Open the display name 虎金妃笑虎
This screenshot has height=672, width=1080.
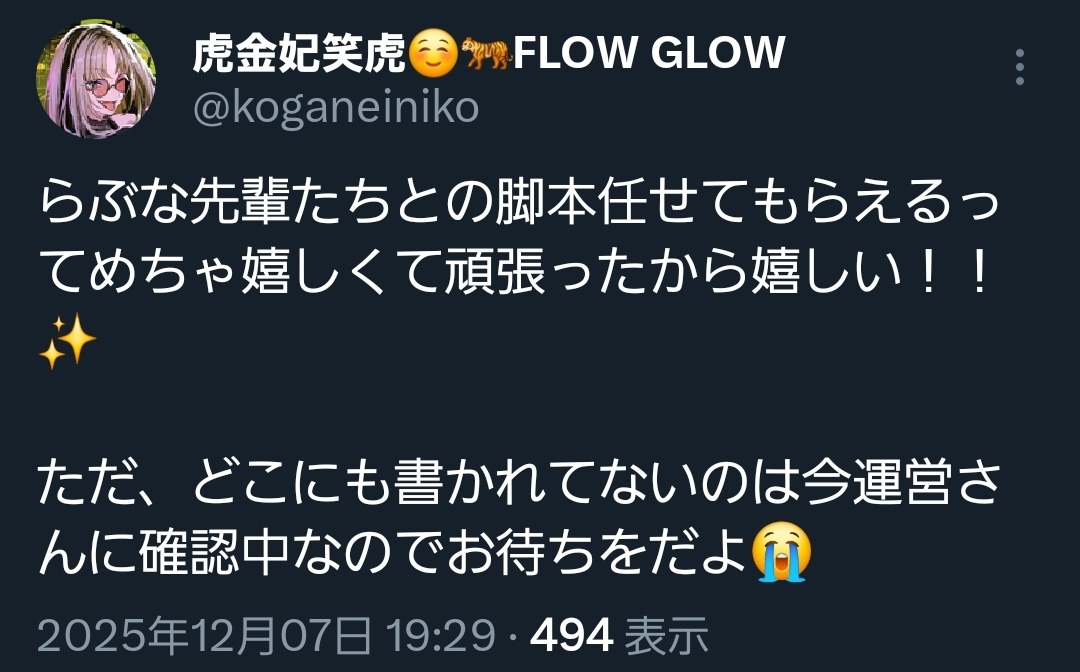300,53
